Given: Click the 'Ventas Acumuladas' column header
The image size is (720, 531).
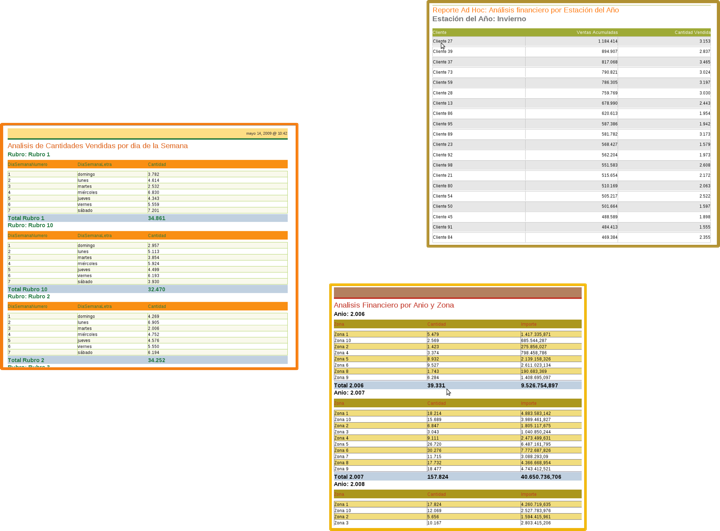Looking at the screenshot, I should tap(597, 32).
